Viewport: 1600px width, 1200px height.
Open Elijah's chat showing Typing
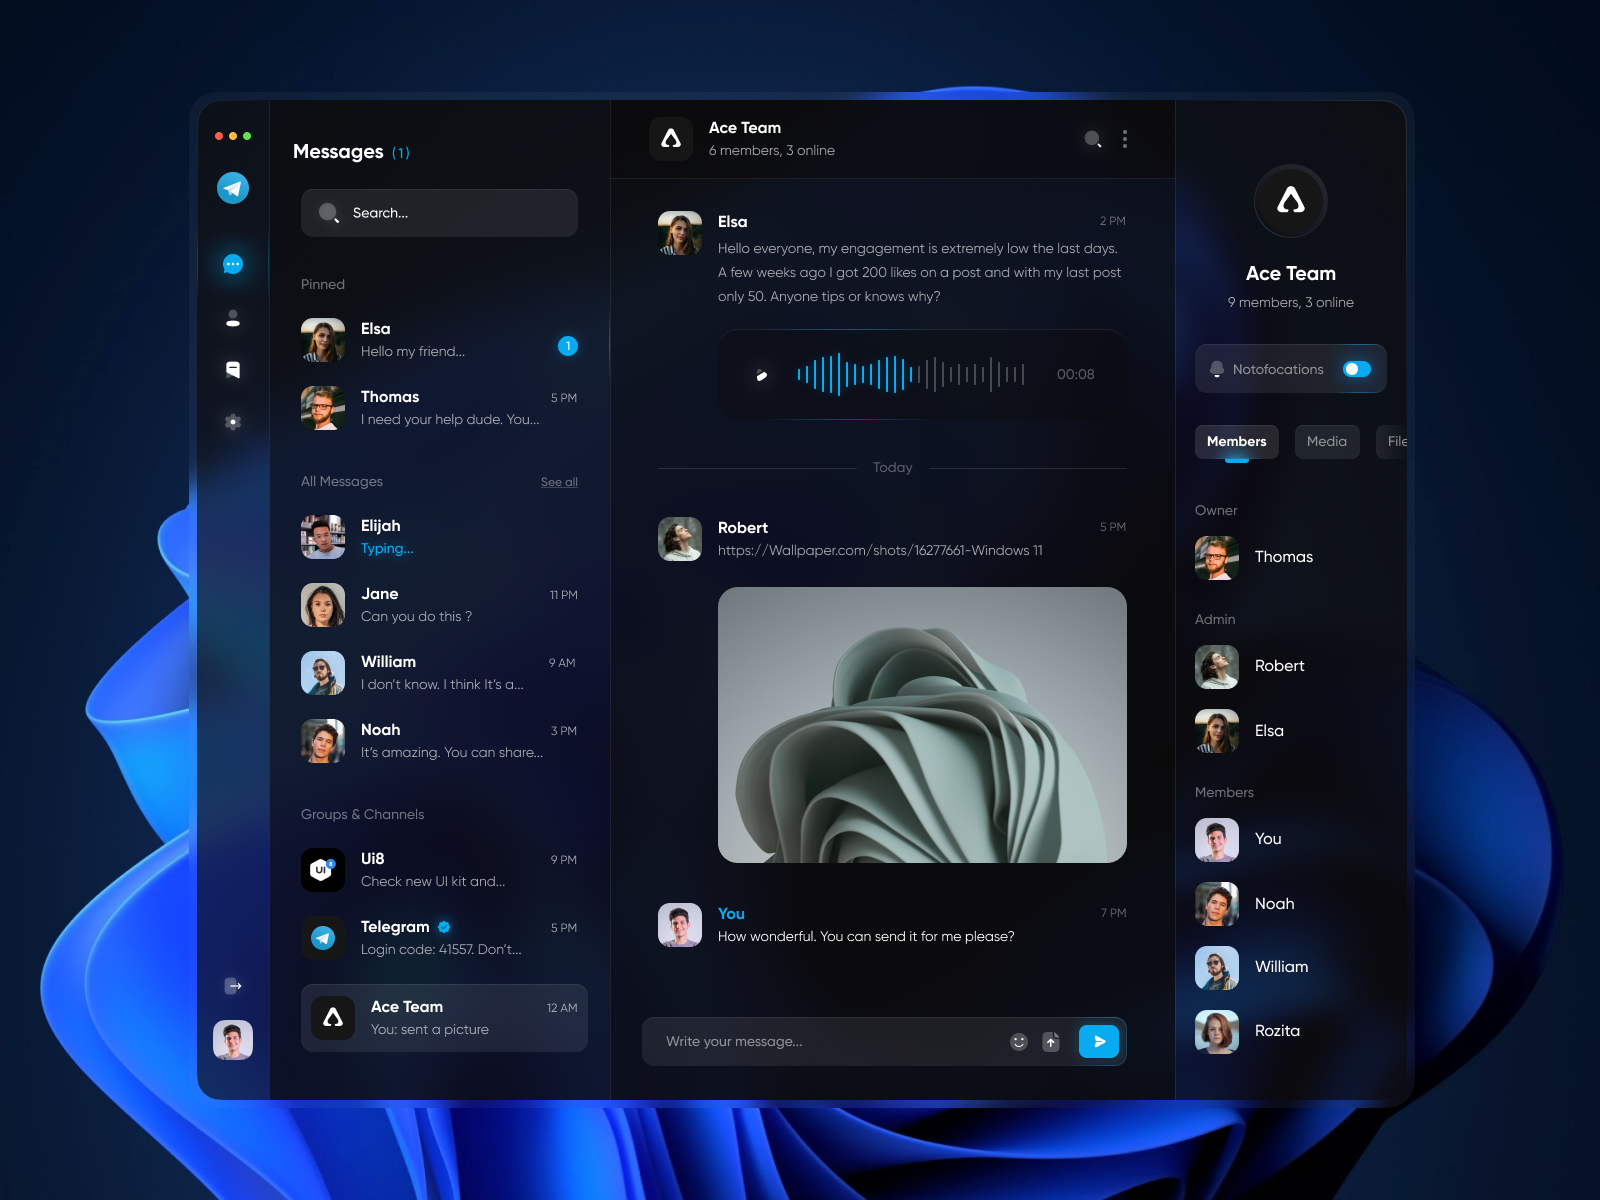pos(439,537)
